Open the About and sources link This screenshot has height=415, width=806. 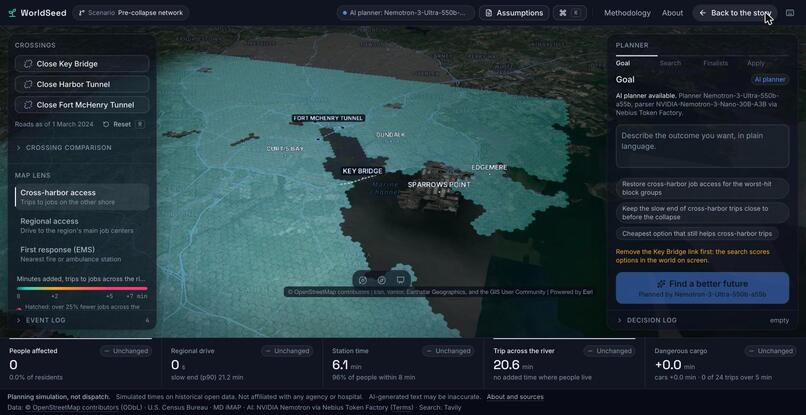pos(515,397)
